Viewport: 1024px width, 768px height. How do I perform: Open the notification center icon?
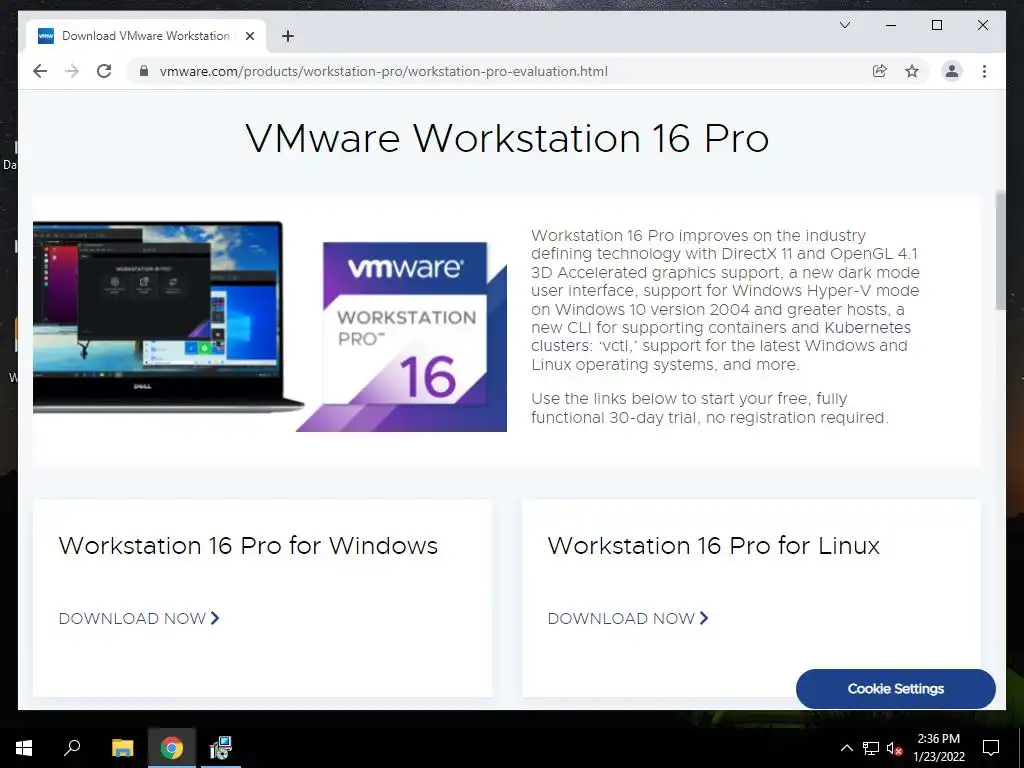click(x=991, y=748)
